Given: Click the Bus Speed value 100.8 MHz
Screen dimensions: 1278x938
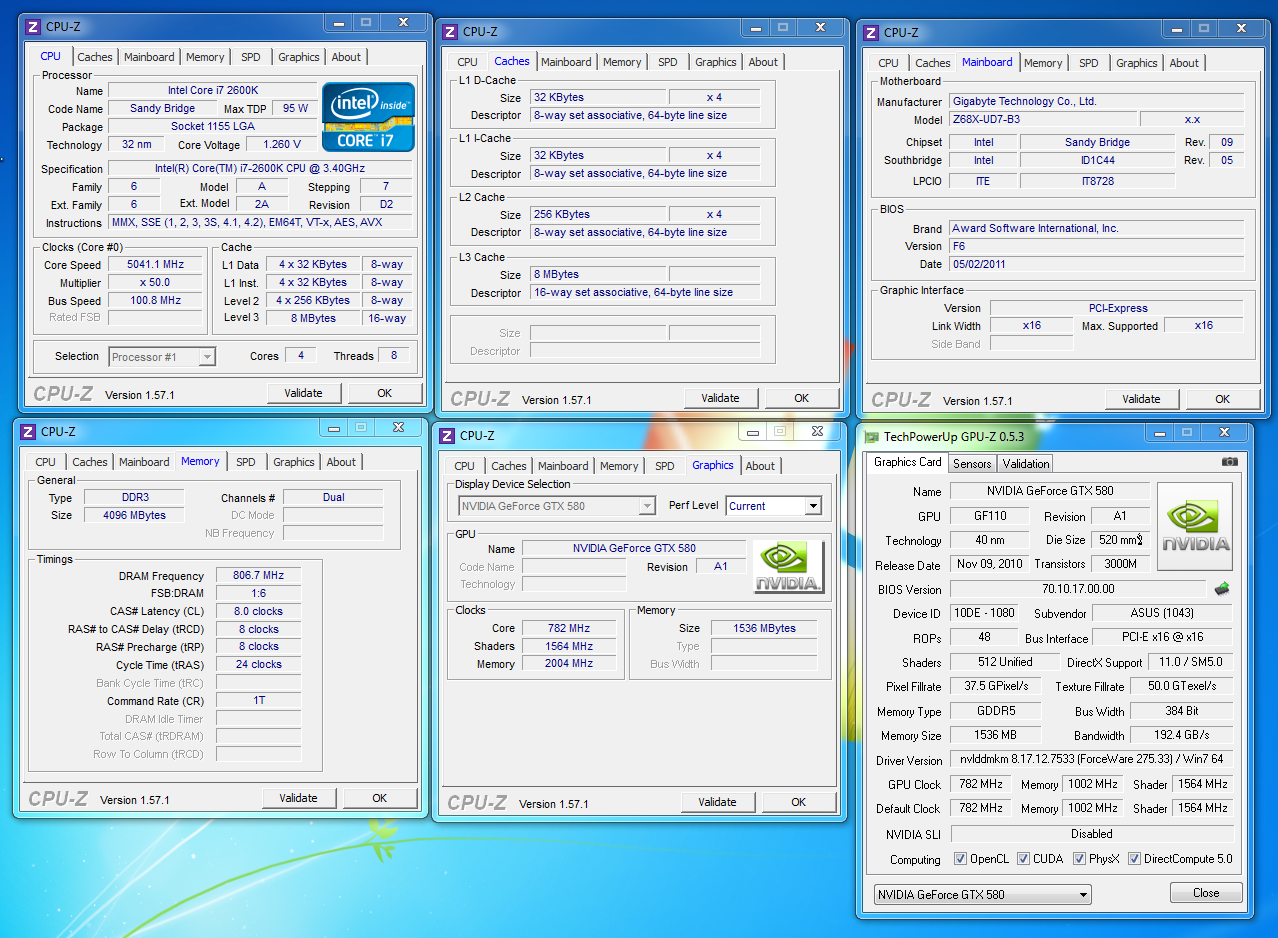Looking at the screenshot, I should tap(155, 301).
